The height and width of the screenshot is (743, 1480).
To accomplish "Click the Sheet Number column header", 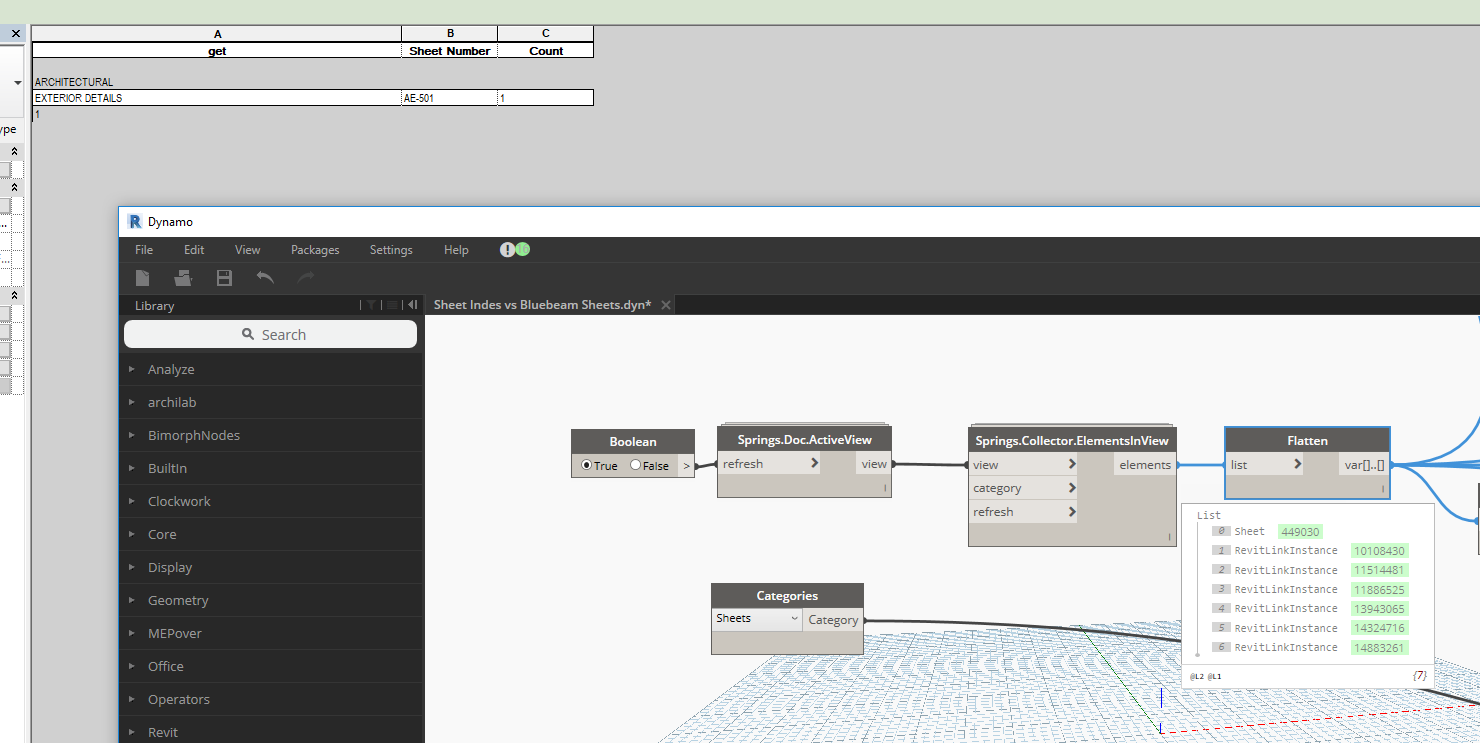I will [449, 51].
